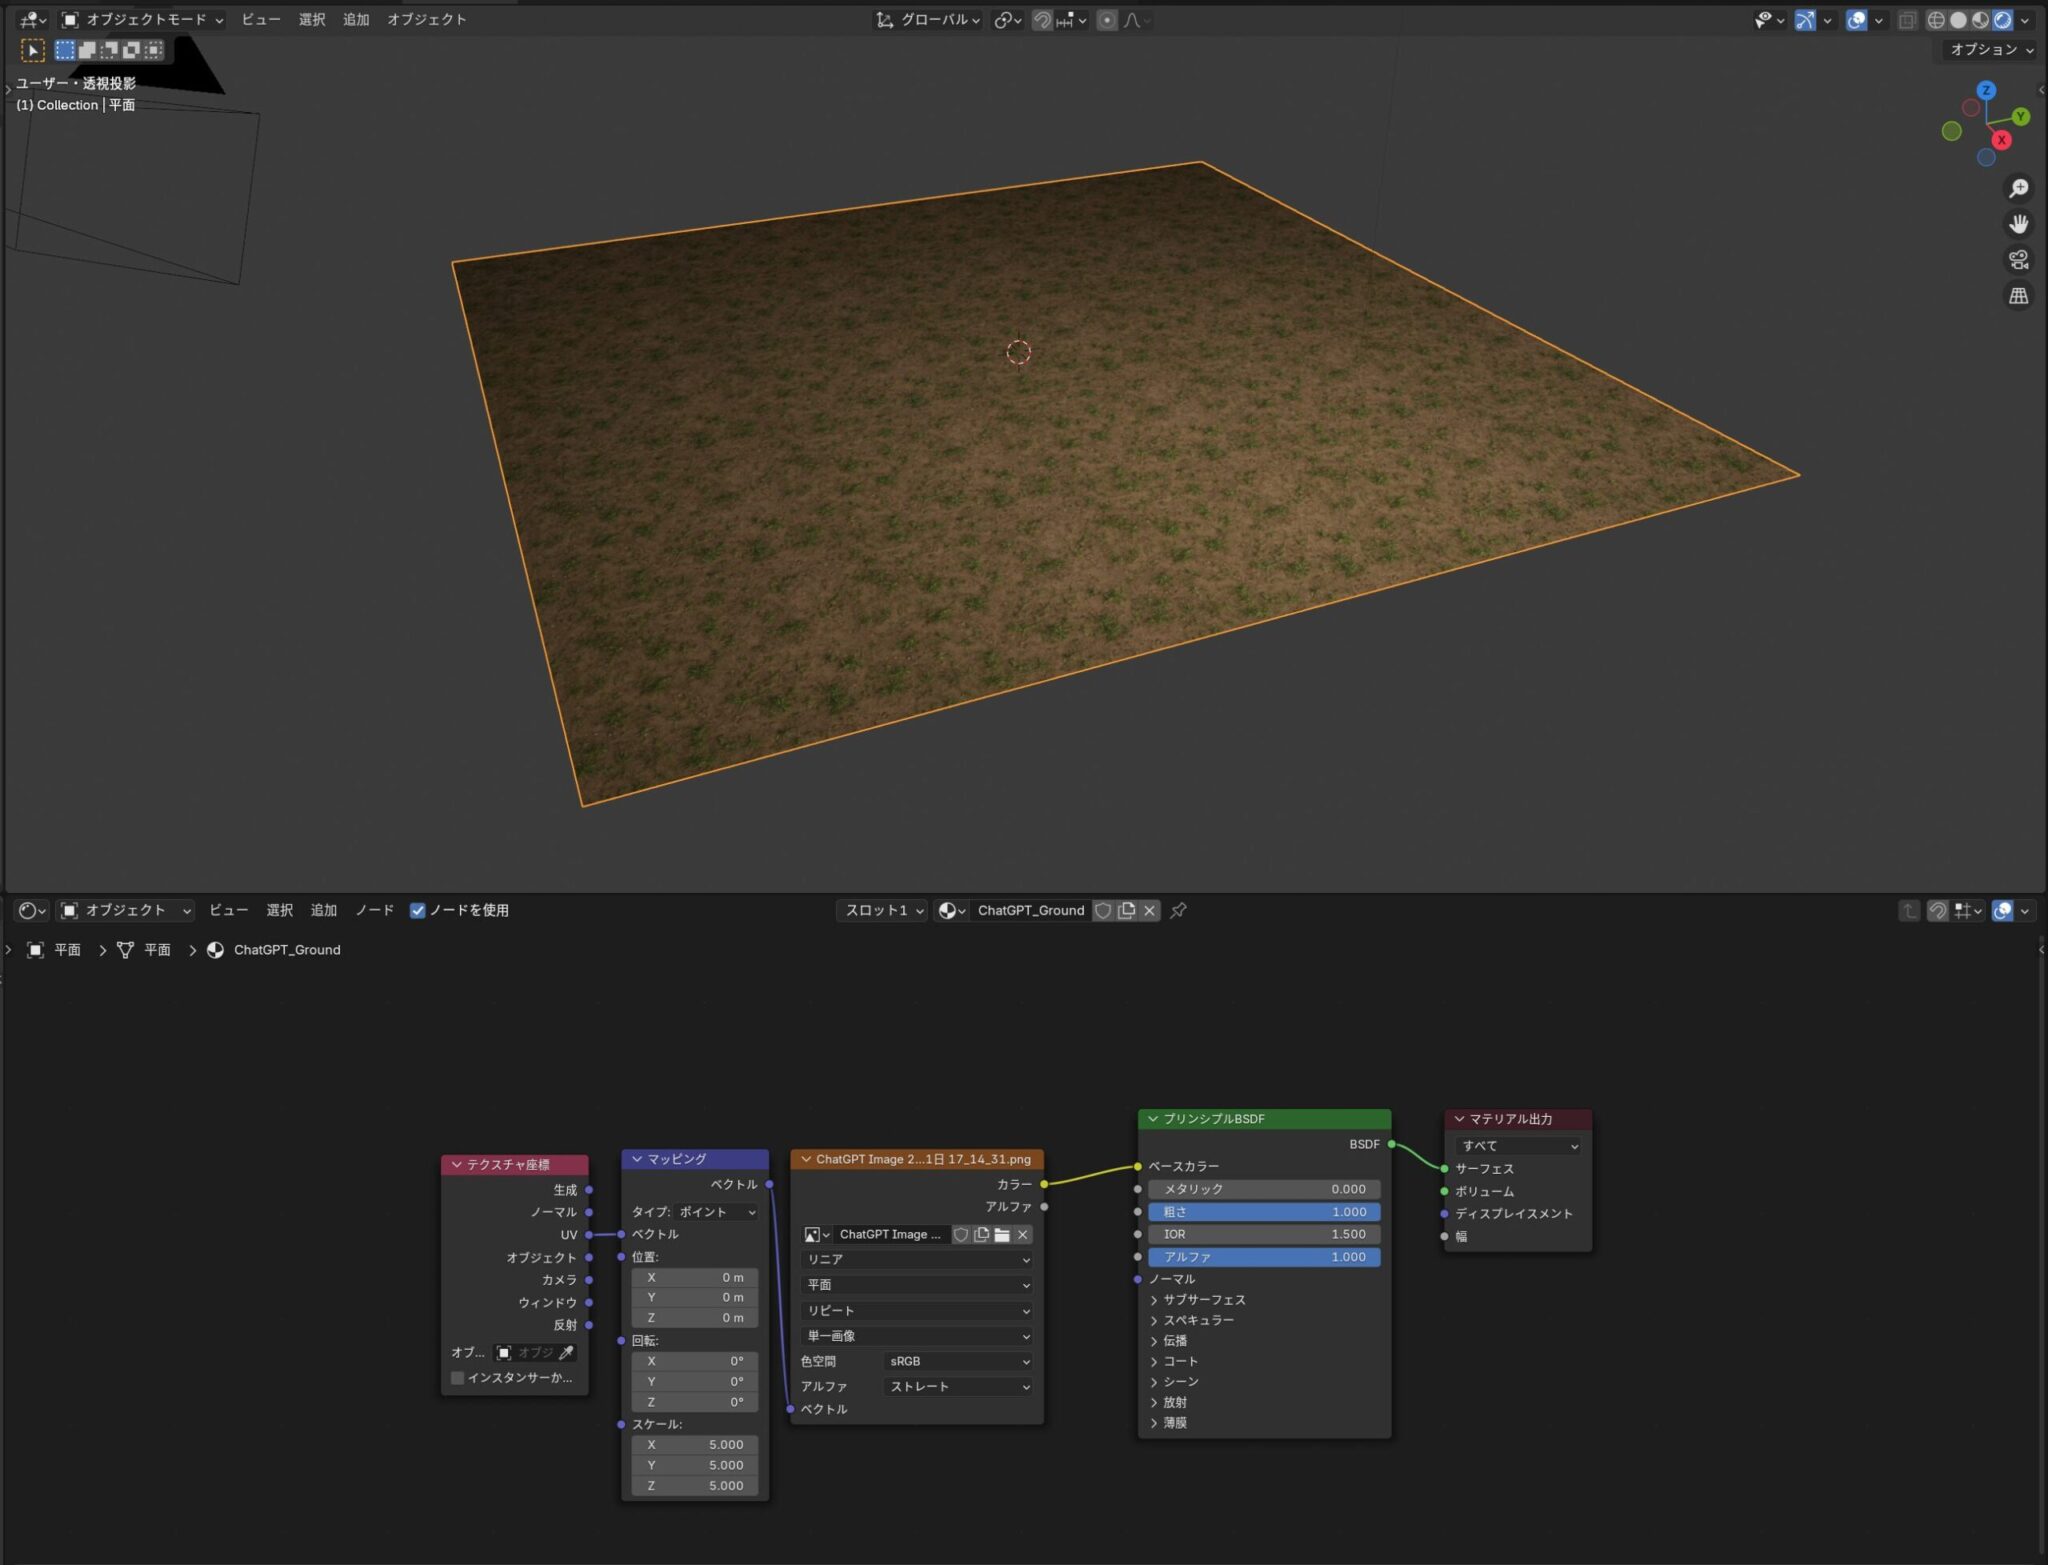Open the スロット1 material slot dropdown
This screenshot has height=1565, width=2048.
pyautogui.click(x=880, y=910)
